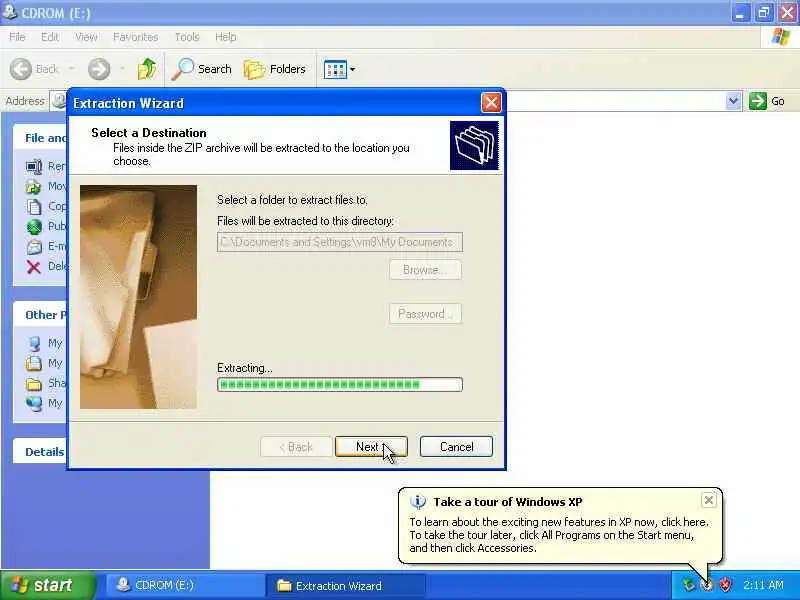Open the Favorites menu
Viewport: 800px width, 600px height.
(x=135, y=37)
